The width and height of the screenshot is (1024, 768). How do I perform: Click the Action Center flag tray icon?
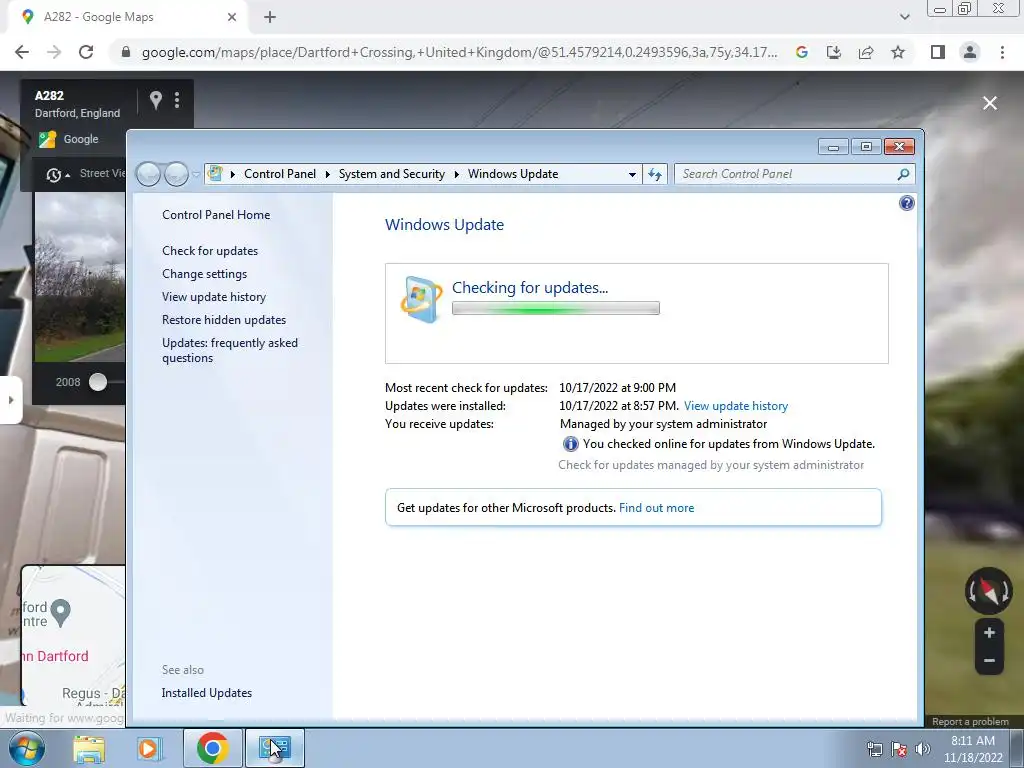tap(899, 748)
